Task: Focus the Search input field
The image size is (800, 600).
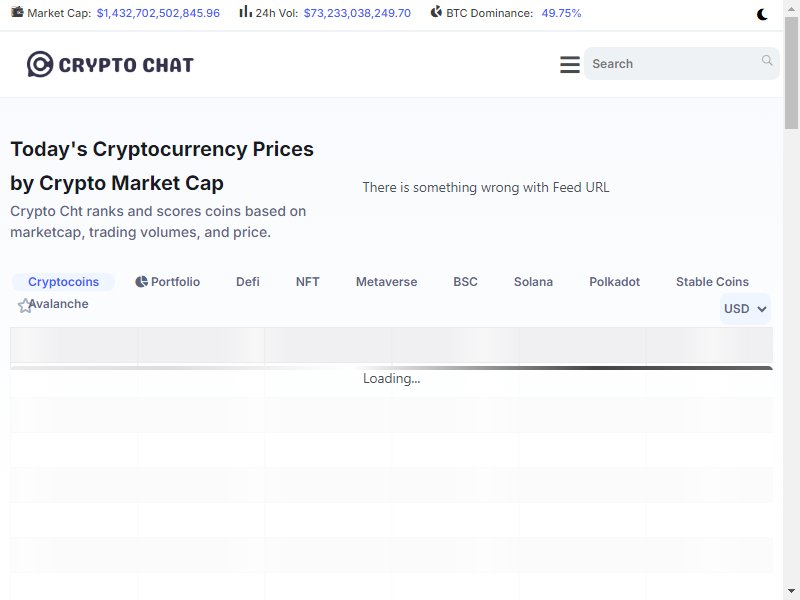Action: tap(670, 64)
